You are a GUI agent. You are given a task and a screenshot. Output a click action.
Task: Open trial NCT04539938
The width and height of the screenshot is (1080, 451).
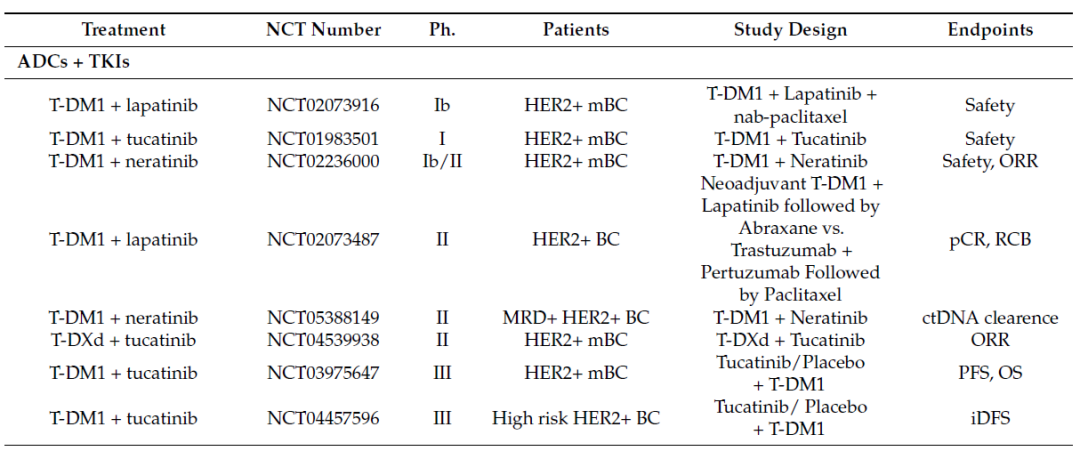[x=323, y=340]
